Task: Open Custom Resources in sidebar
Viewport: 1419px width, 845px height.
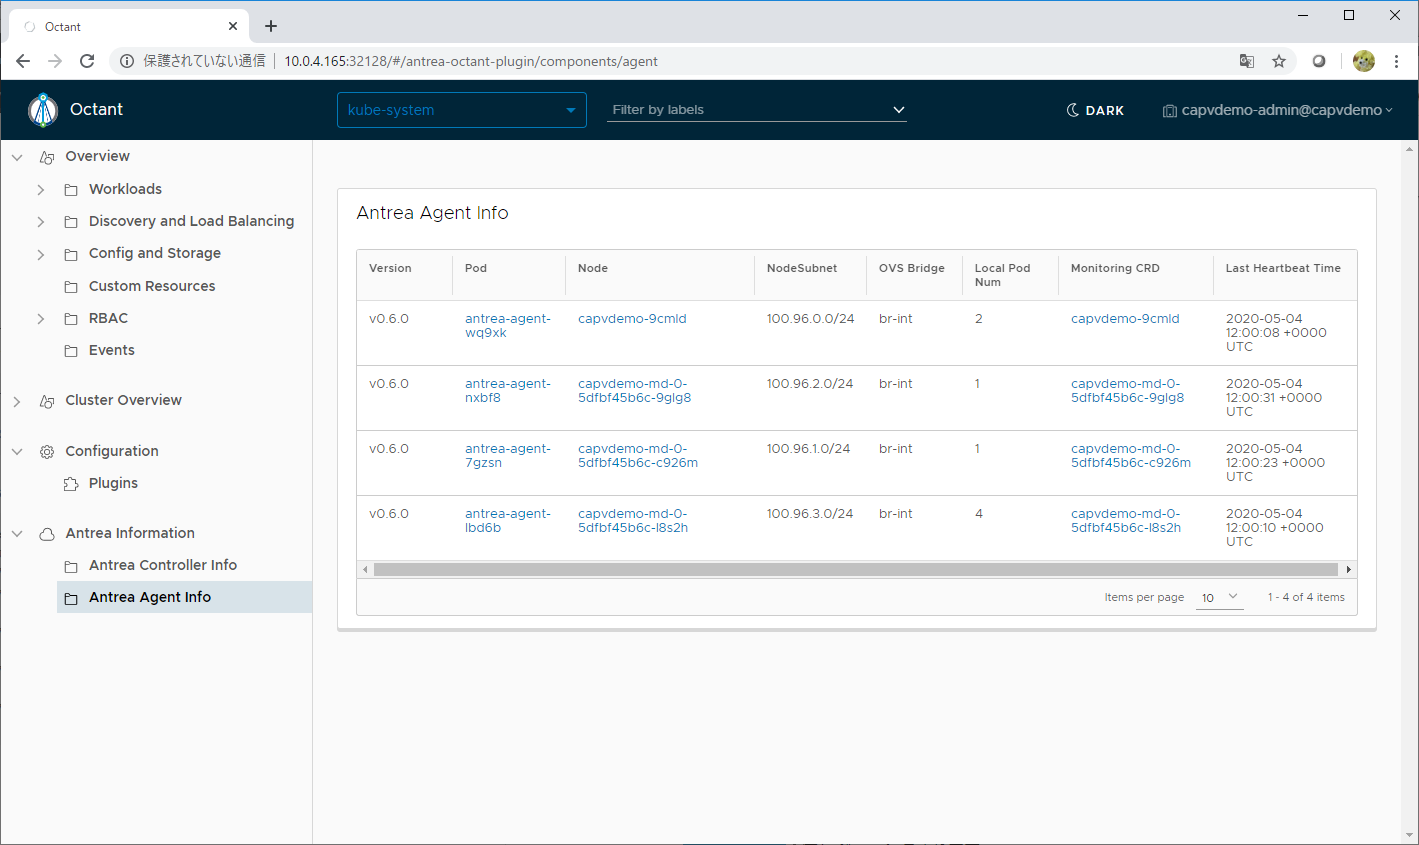Action: pos(152,286)
